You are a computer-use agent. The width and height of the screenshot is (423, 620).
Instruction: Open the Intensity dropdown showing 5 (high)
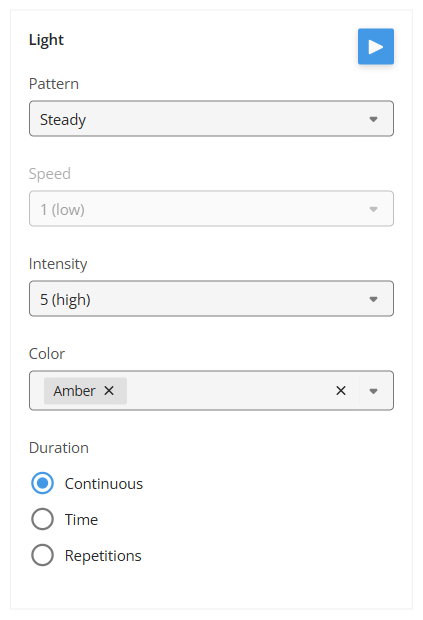click(x=212, y=299)
